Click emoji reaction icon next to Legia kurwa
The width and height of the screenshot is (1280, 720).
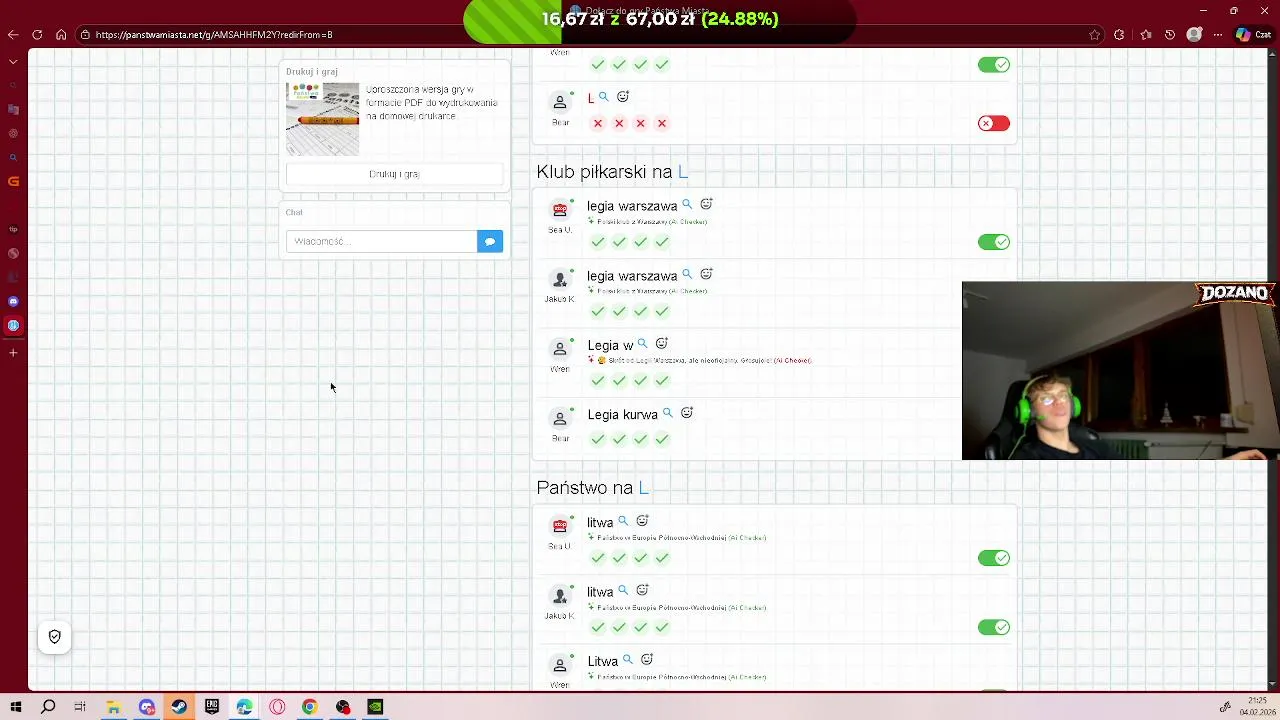[687, 412]
